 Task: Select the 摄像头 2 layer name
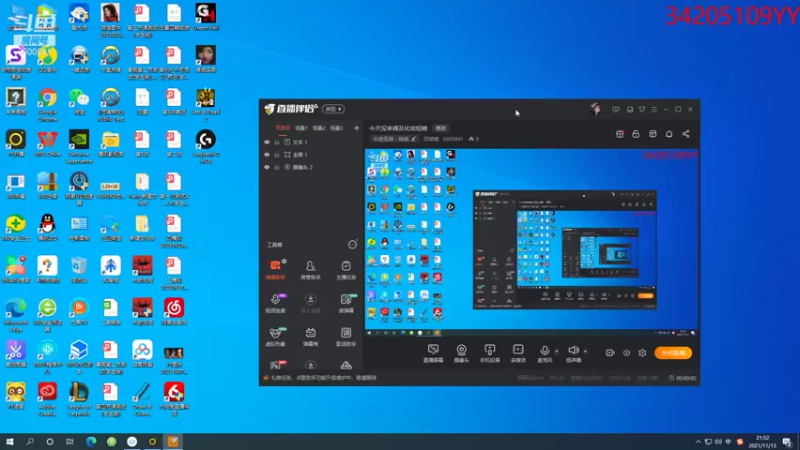click(x=303, y=167)
